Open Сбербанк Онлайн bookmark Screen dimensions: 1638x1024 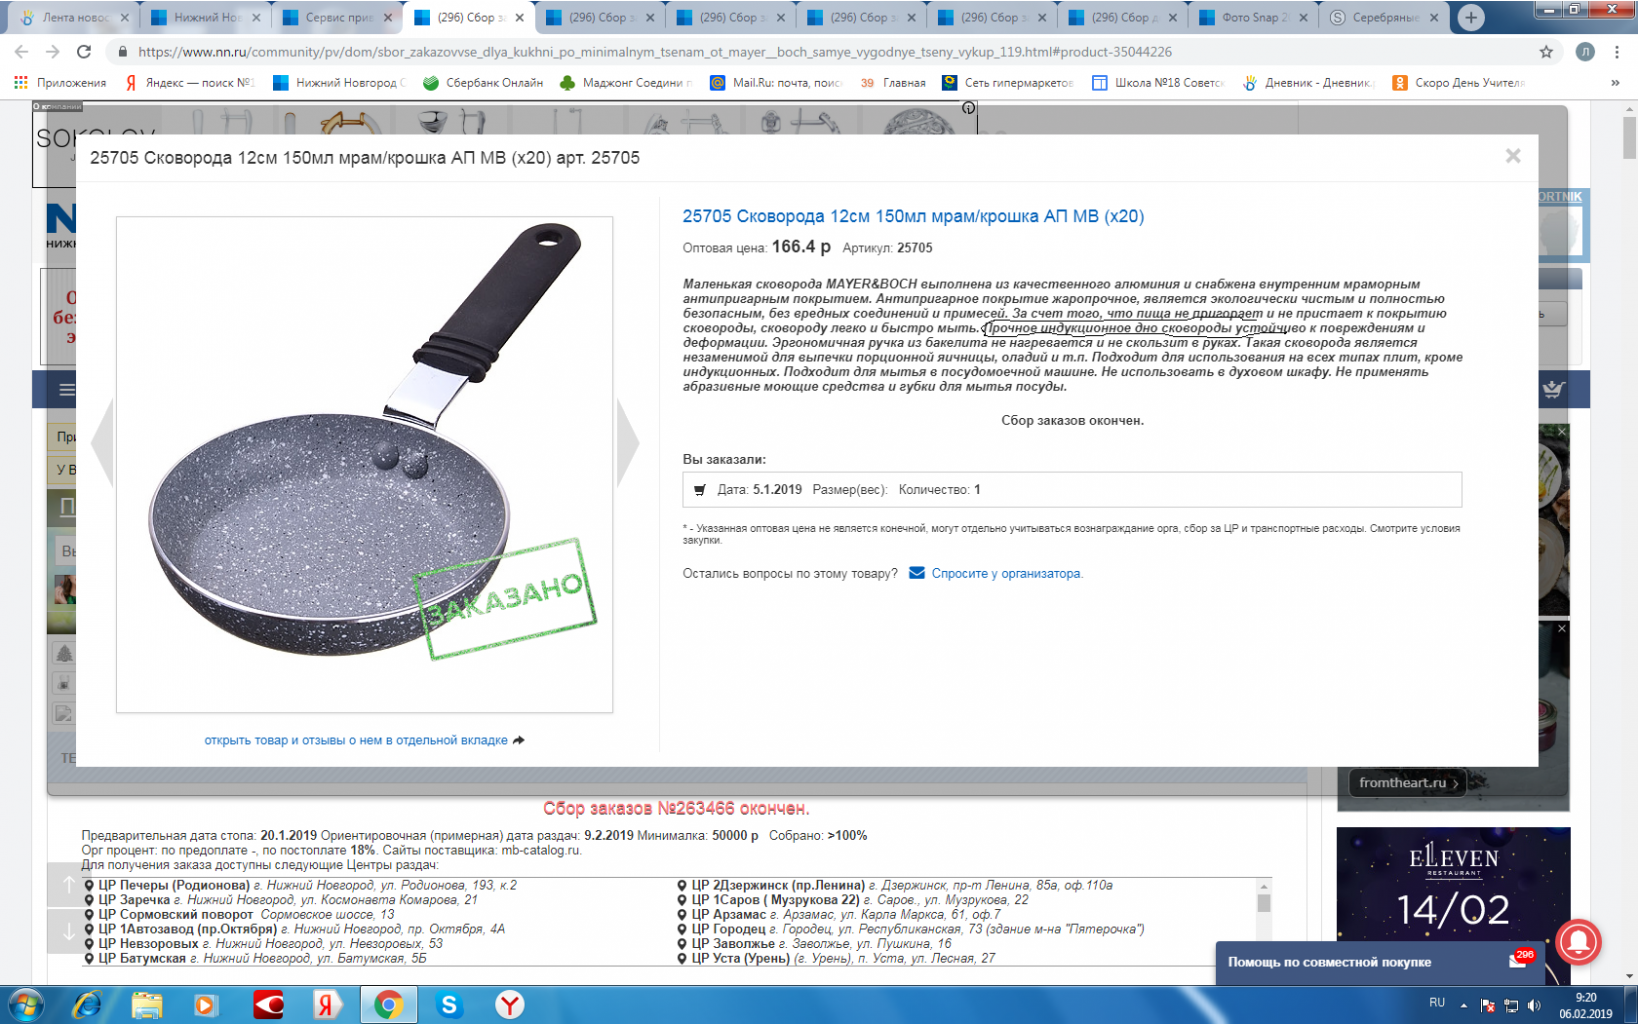[x=483, y=82]
